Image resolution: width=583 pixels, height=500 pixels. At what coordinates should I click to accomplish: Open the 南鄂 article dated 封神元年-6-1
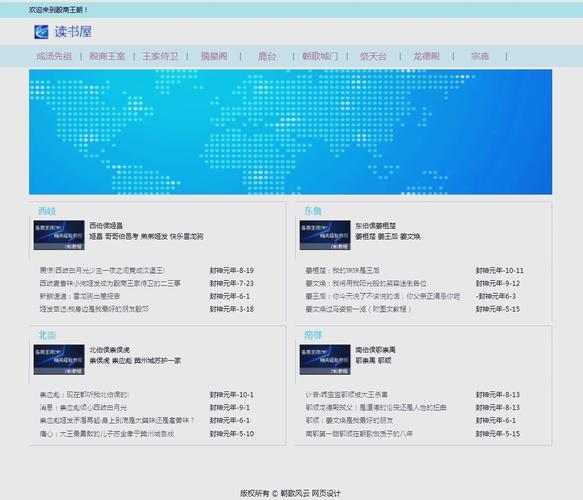coord(349,420)
